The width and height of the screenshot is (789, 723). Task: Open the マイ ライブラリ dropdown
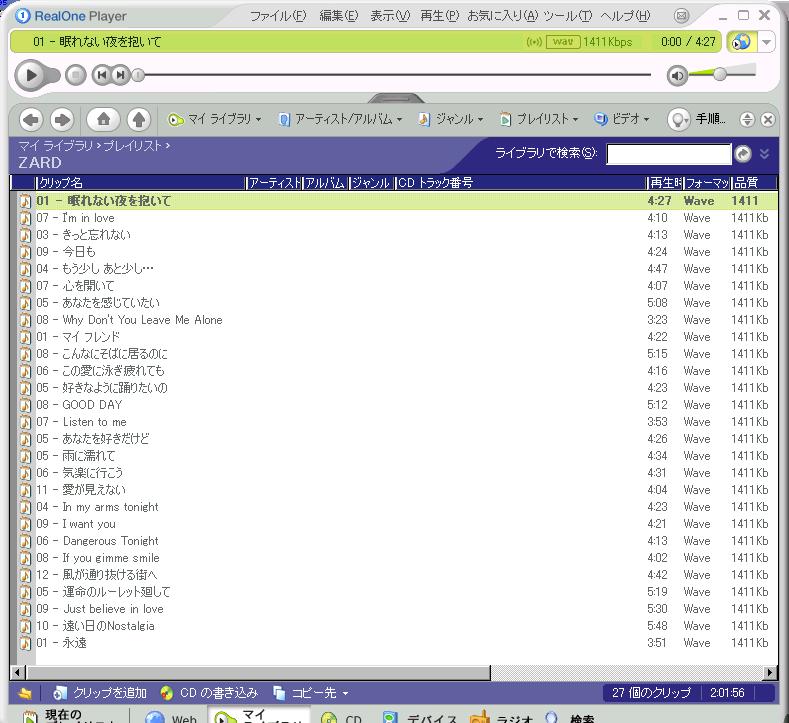[215, 119]
